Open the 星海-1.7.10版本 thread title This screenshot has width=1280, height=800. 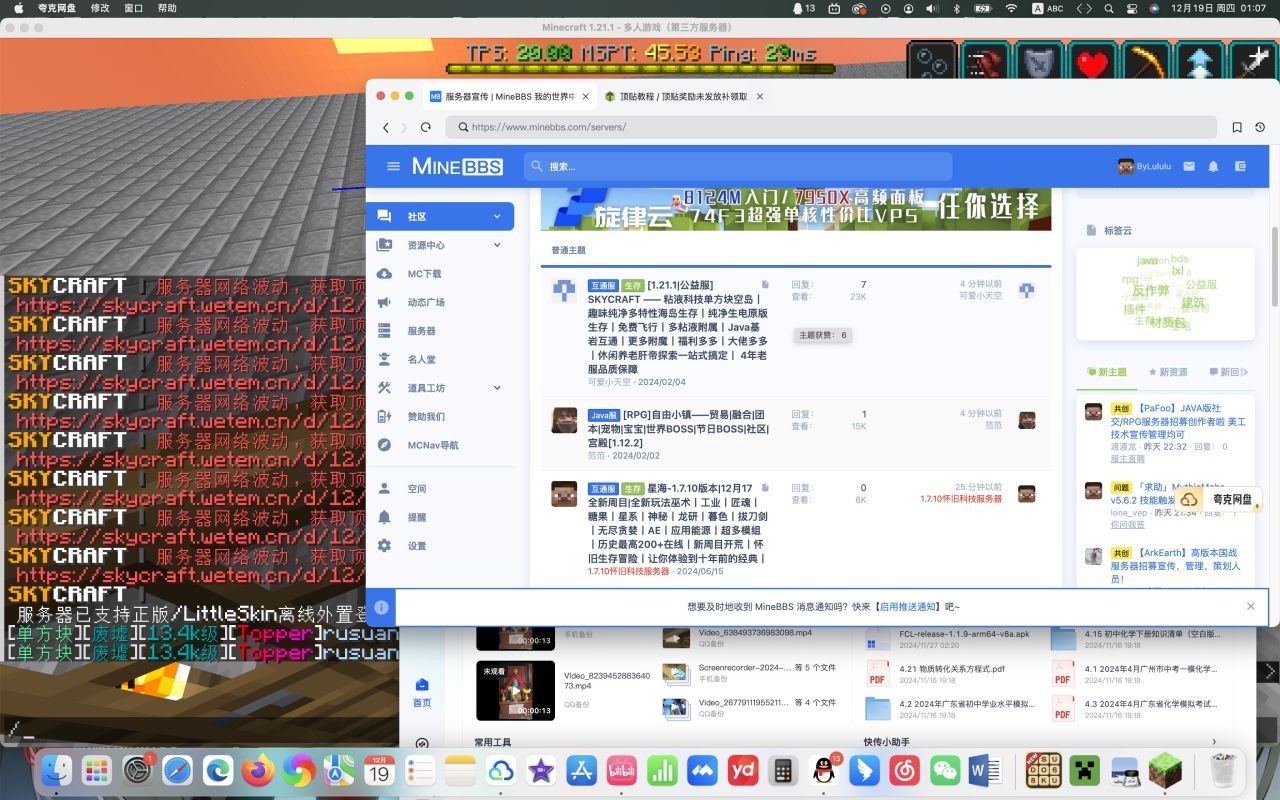[x=678, y=523]
